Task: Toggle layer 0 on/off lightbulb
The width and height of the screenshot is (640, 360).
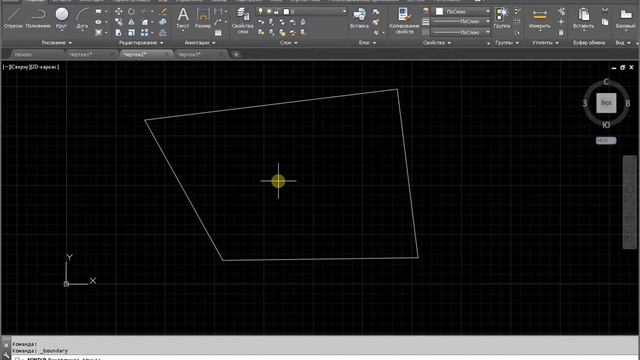Action: pos(260,11)
